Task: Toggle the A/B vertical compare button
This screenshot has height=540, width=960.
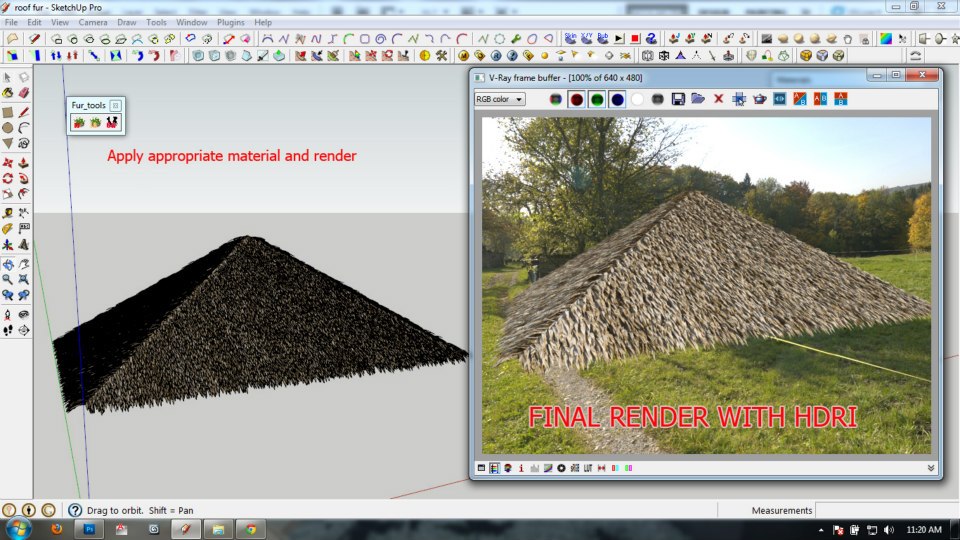Action: pos(820,99)
